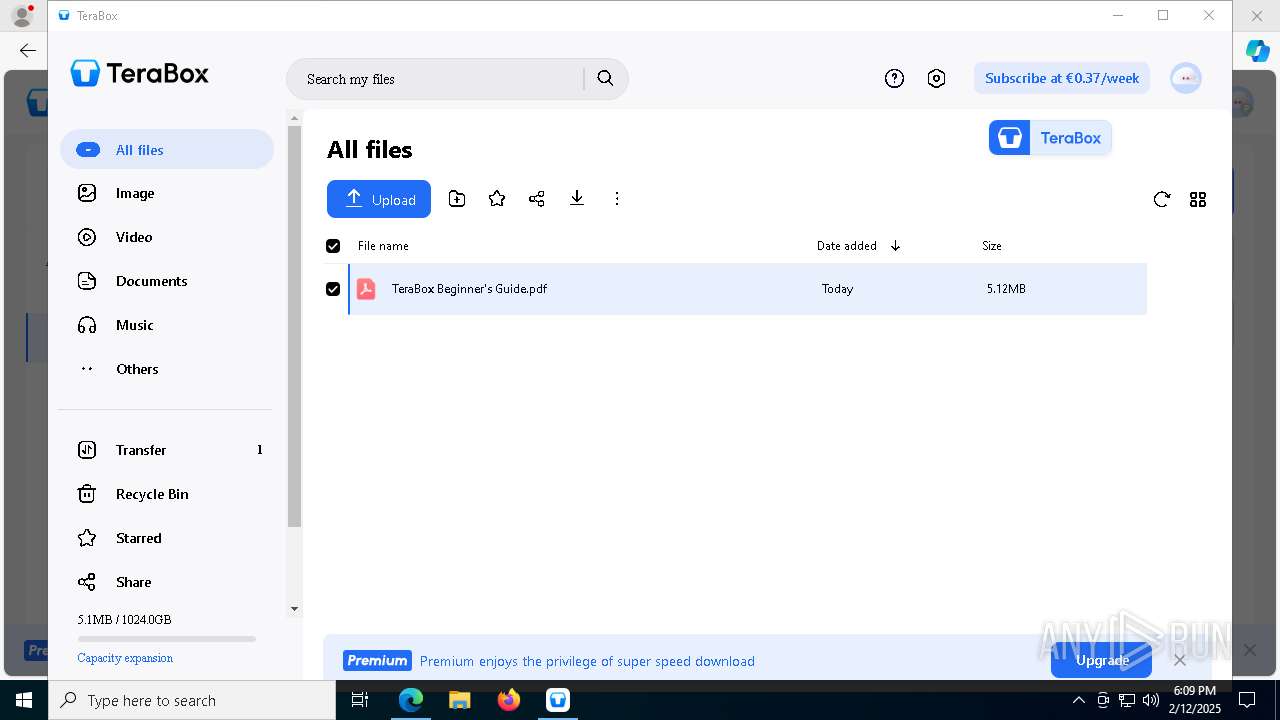Open Microsoft Edge from taskbar
The width and height of the screenshot is (1280, 720).
pyautogui.click(x=411, y=700)
